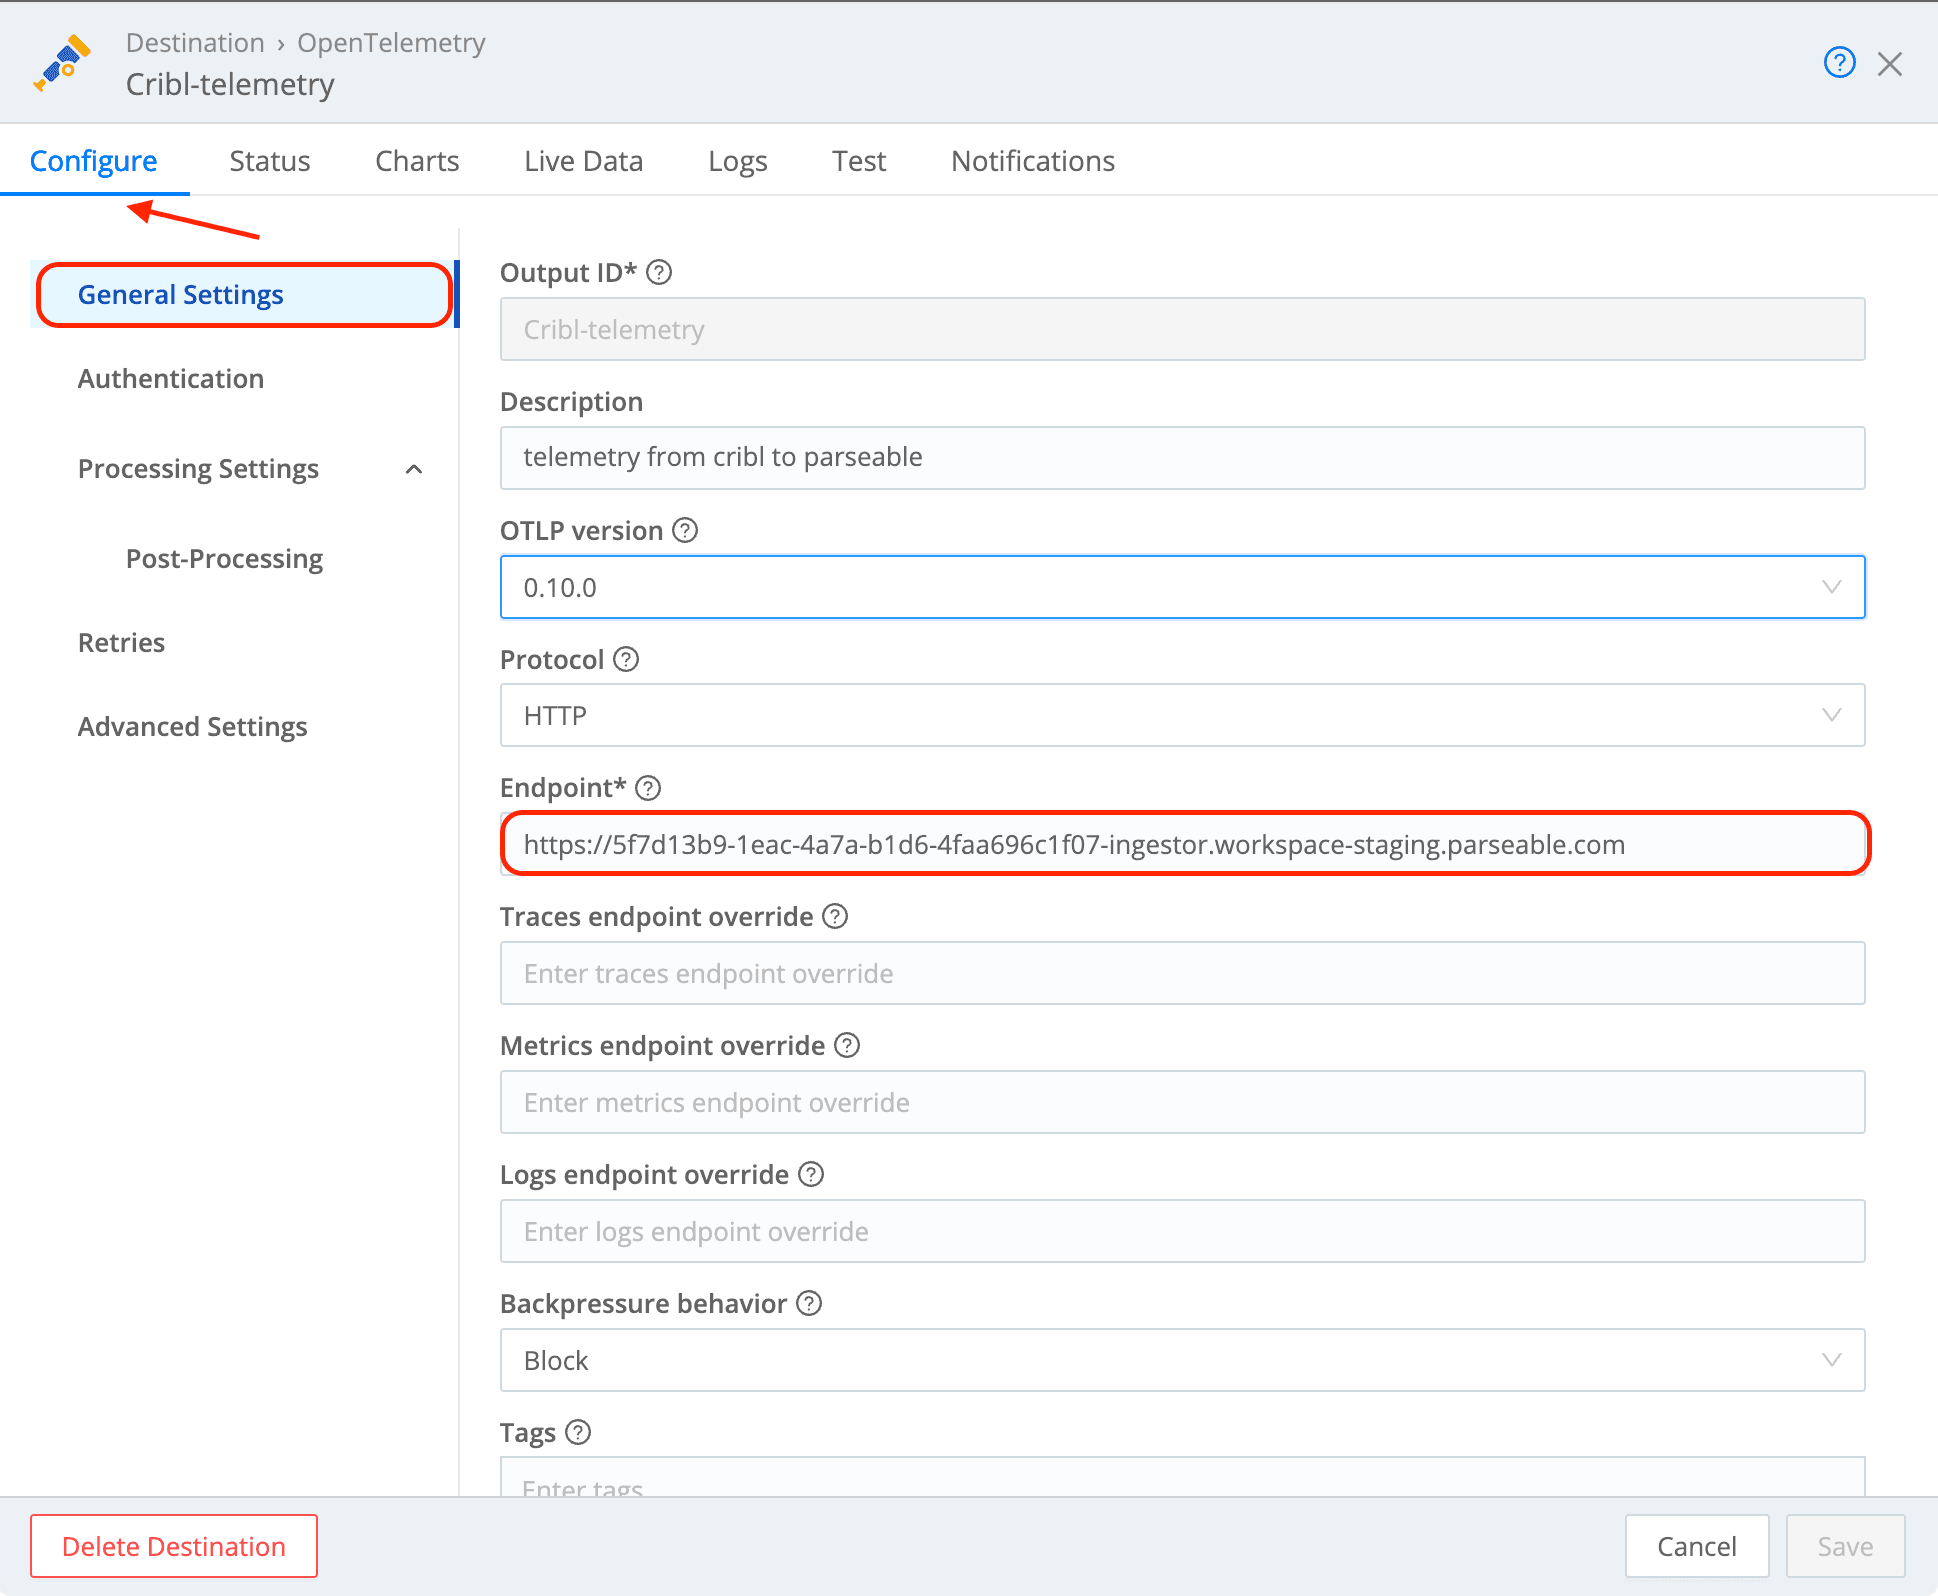Switch to the Live Data tab
The height and width of the screenshot is (1596, 1938).
(x=583, y=160)
